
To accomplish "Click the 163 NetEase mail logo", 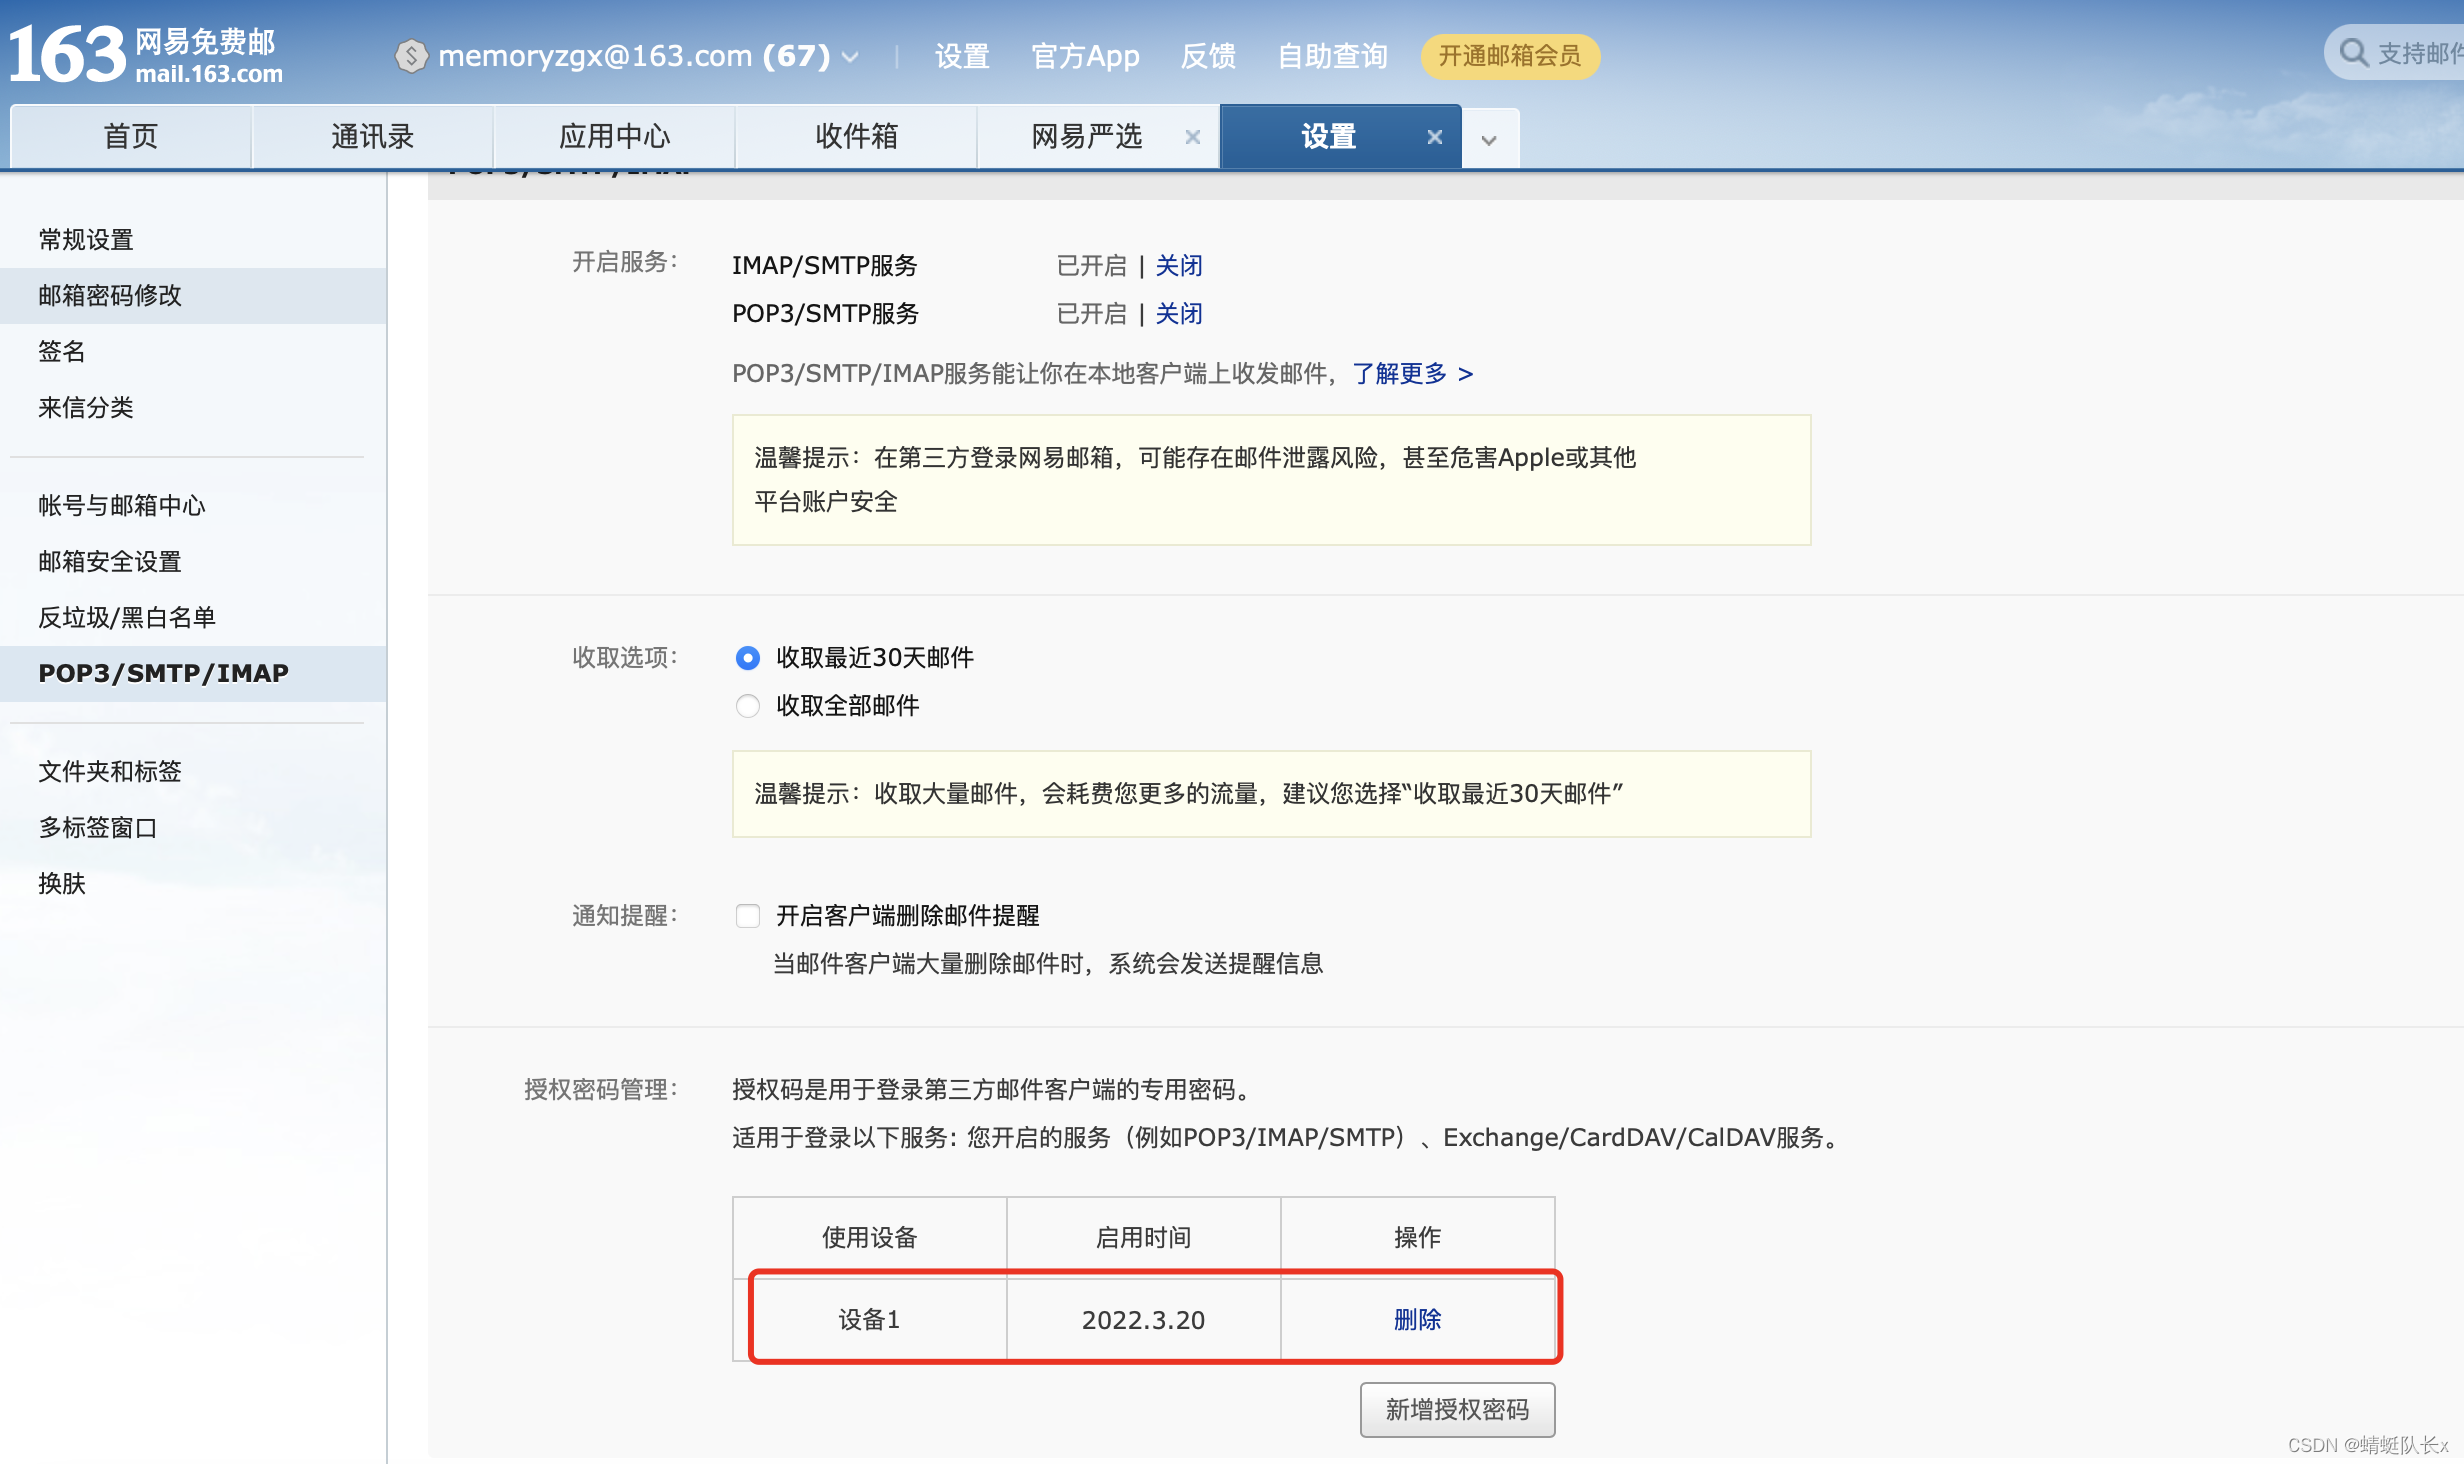I will pyautogui.click(x=145, y=55).
